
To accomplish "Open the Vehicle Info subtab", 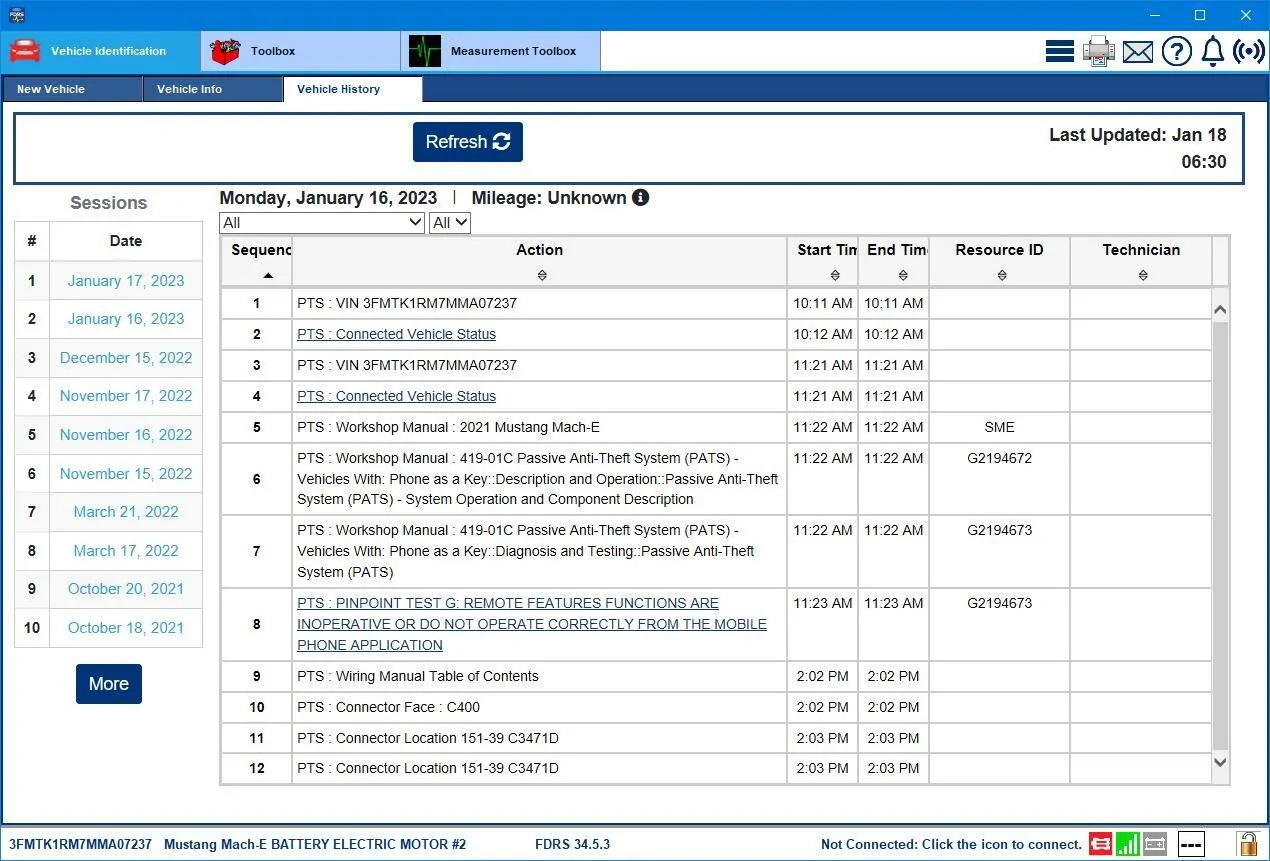I will [x=213, y=89].
